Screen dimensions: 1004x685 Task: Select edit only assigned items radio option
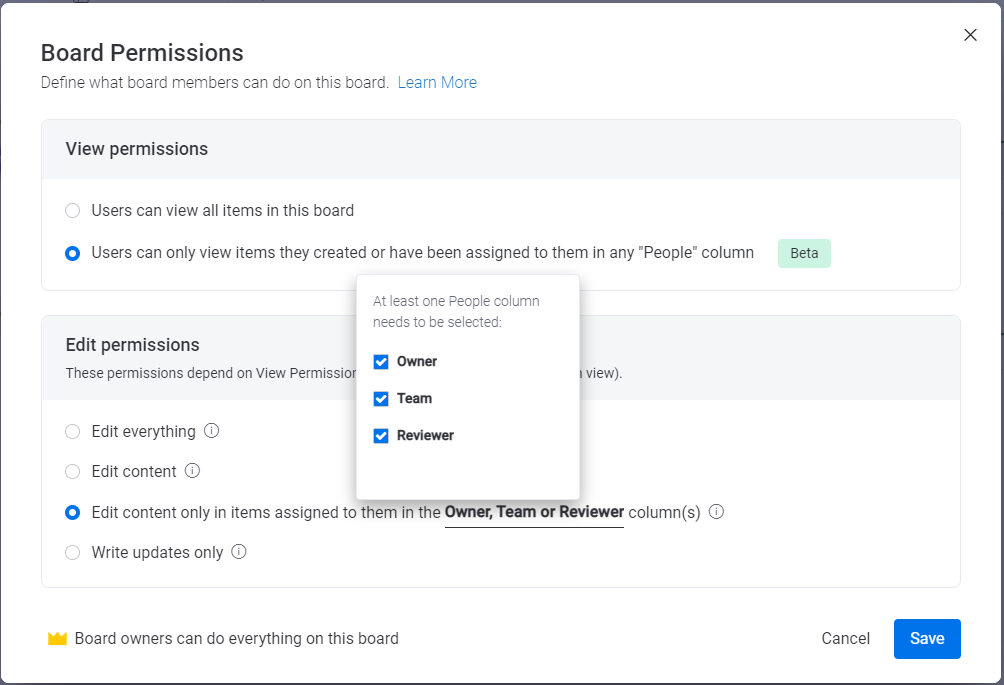(x=73, y=513)
